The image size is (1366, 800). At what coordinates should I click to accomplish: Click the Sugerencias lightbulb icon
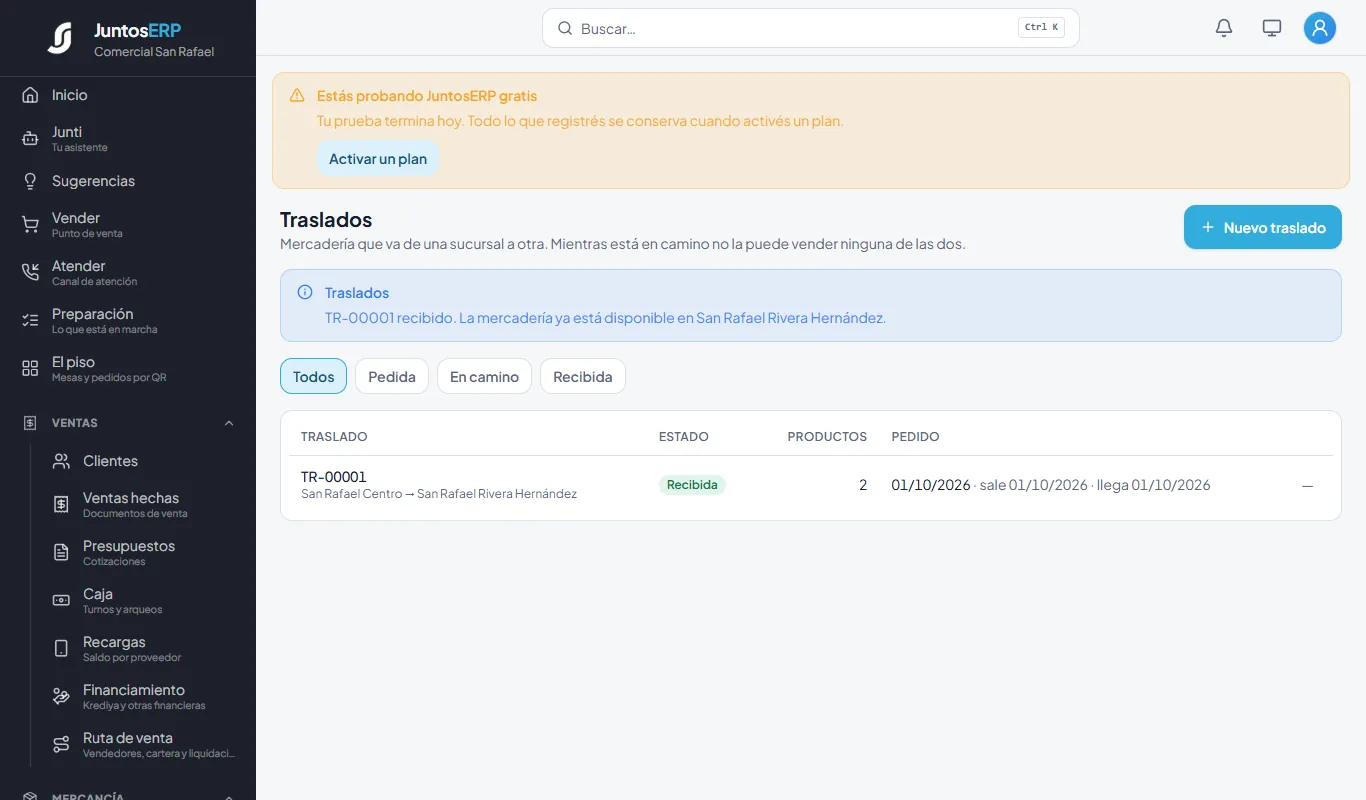tap(30, 181)
